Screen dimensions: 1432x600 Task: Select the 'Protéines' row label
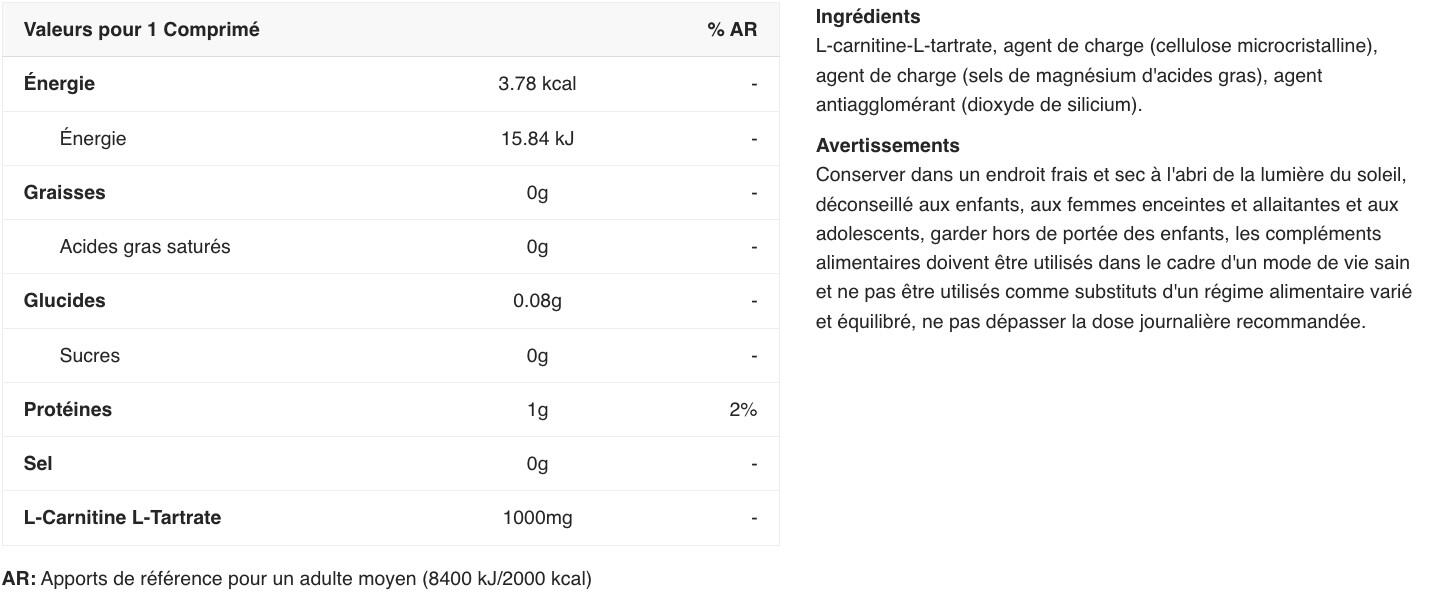point(68,410)
